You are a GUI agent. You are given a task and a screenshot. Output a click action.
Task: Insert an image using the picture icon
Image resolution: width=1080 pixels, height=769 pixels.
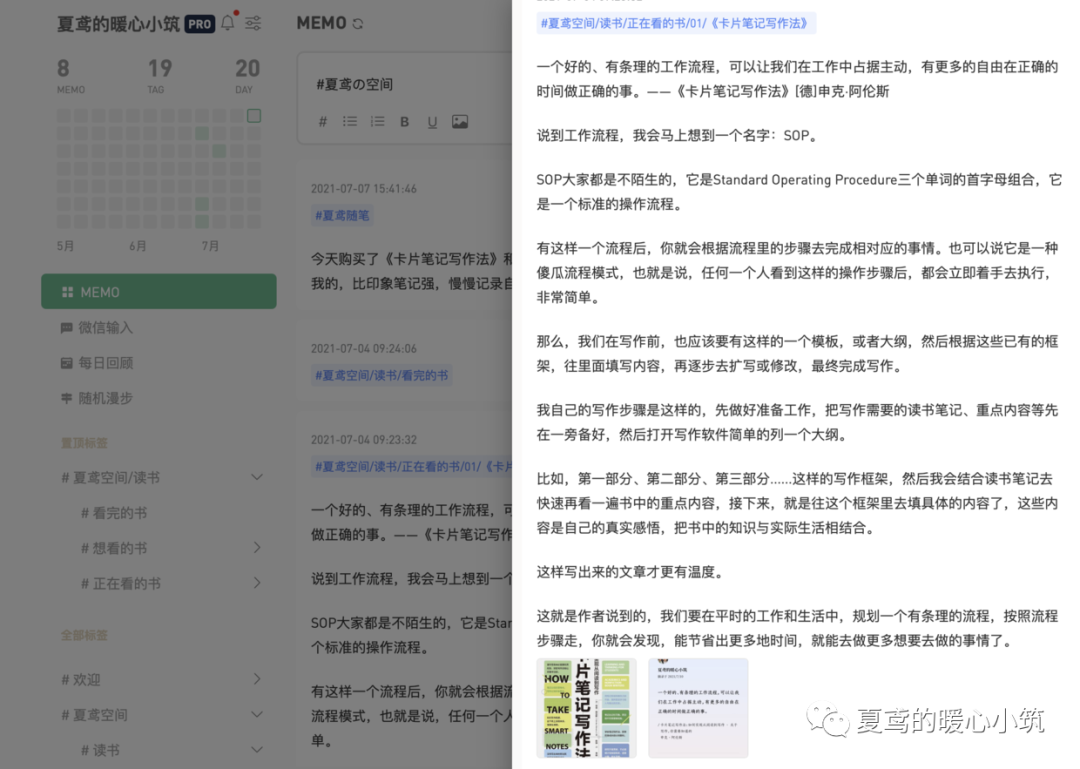point(460,122)
